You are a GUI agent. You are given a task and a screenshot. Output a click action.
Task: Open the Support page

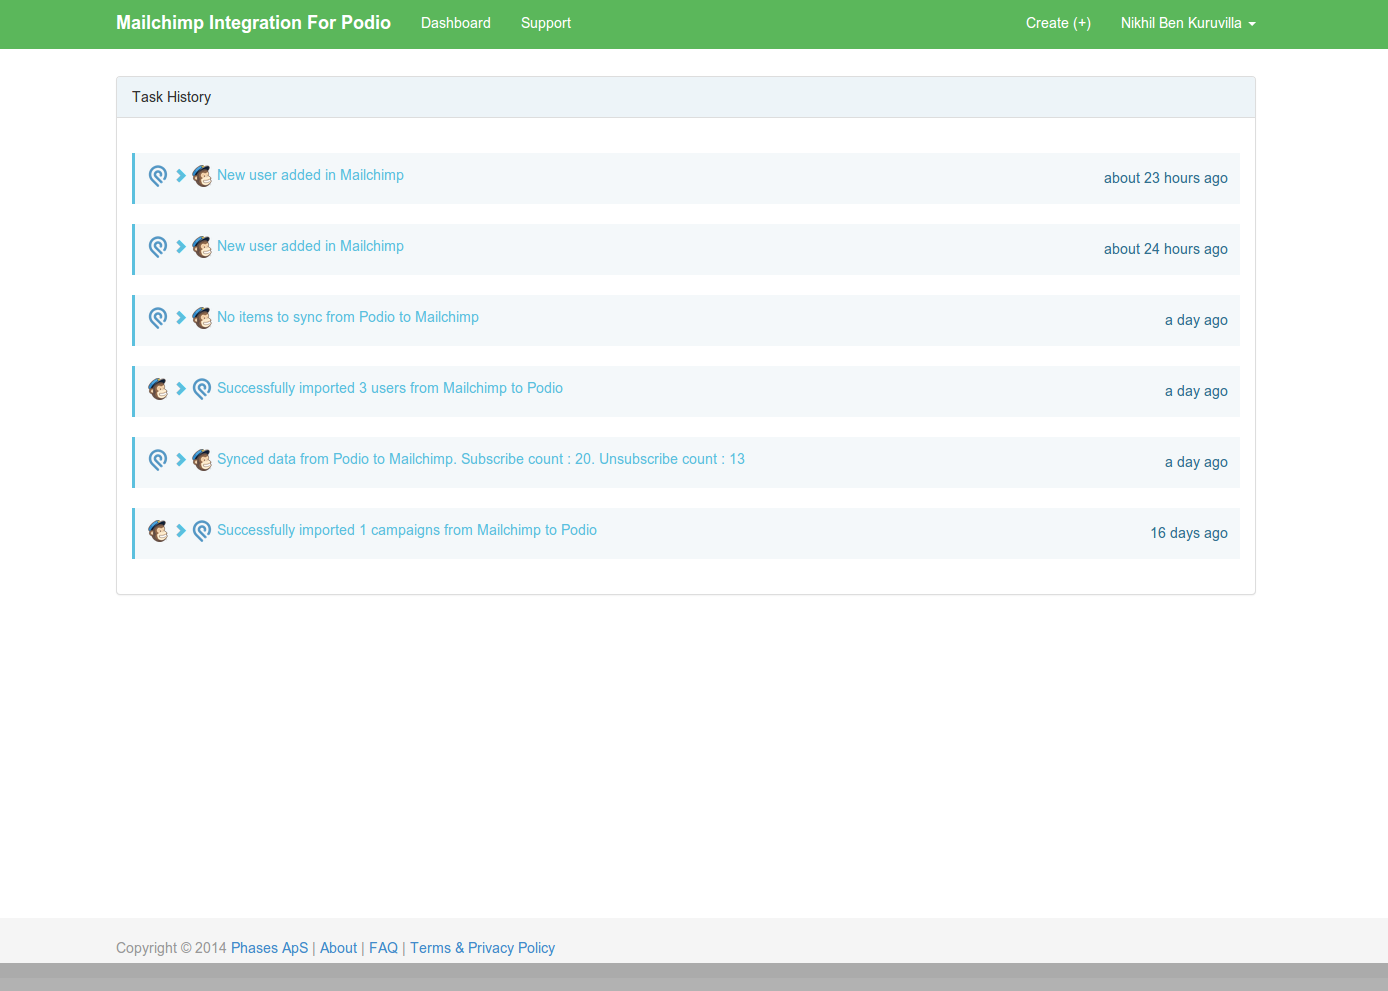coord(545,23)
